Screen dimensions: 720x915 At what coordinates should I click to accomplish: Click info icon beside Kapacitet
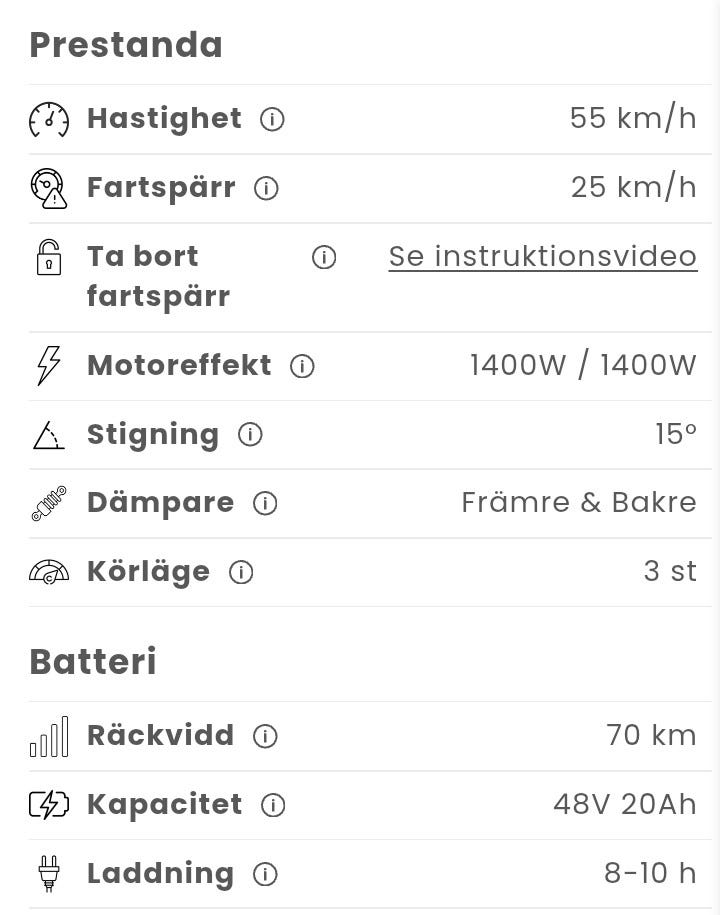click(273, 806)
